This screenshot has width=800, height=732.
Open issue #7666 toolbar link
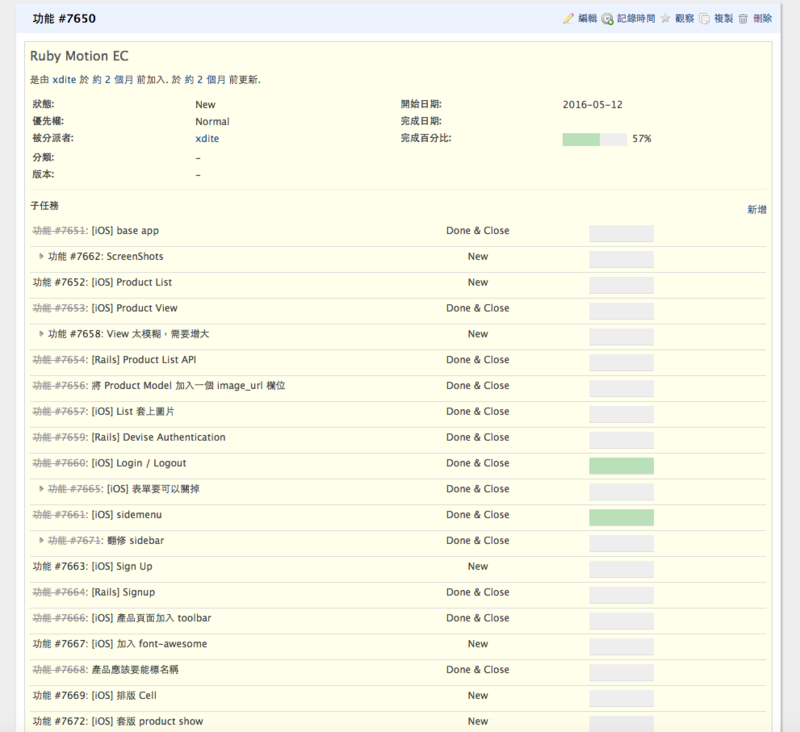coord(60,618)
